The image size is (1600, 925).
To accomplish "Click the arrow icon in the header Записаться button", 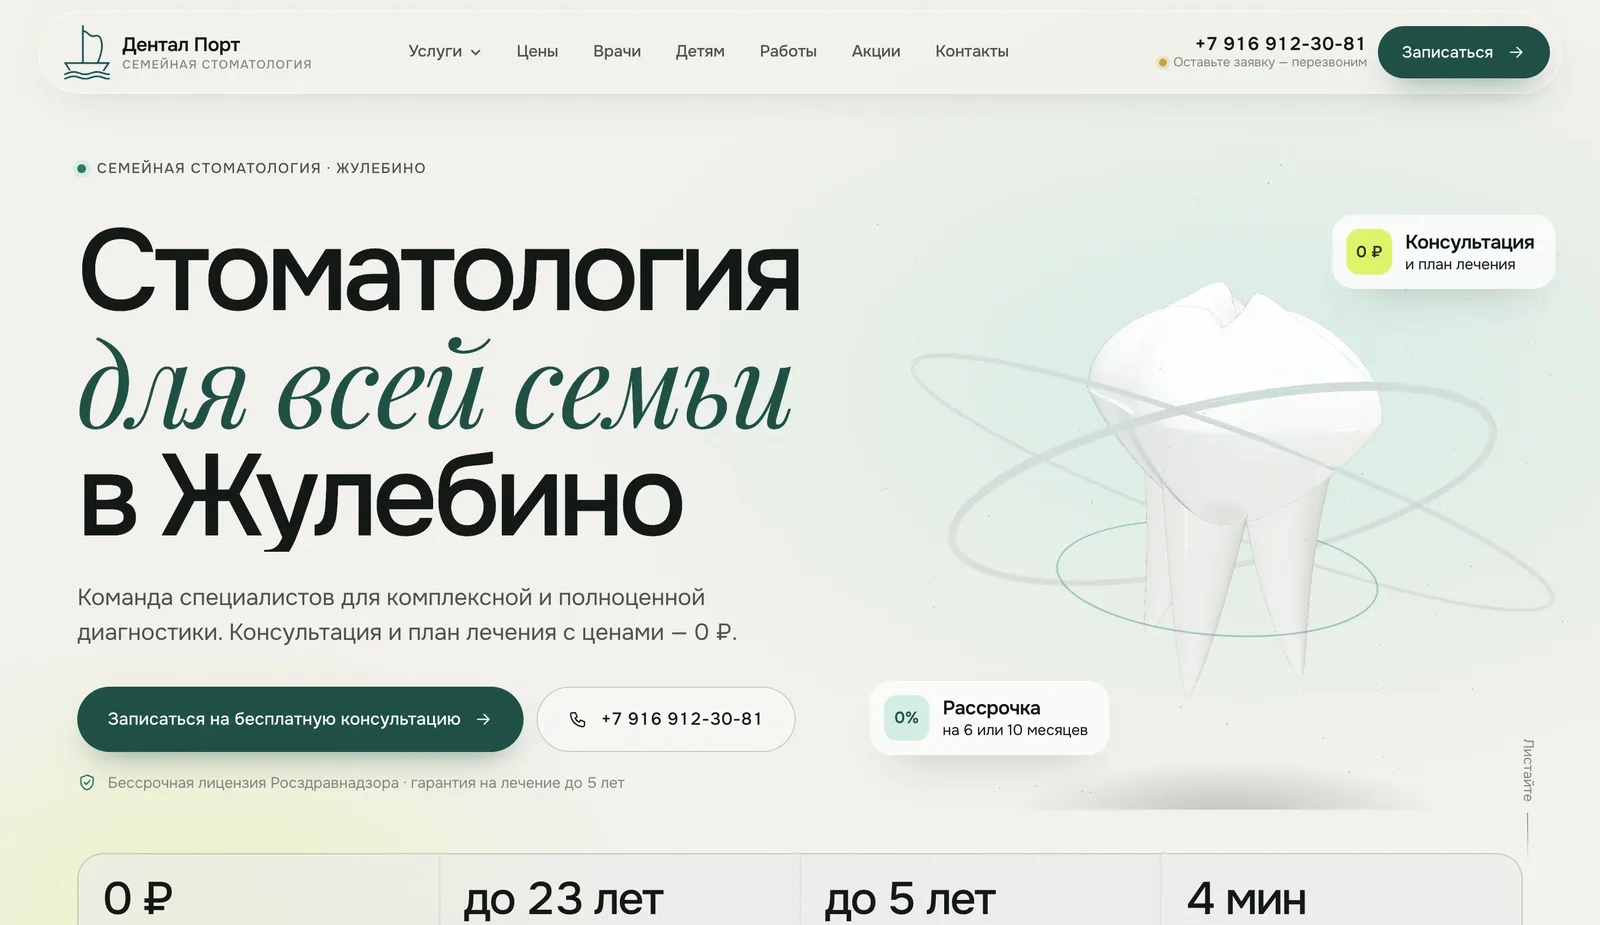I will point(1516,52).
